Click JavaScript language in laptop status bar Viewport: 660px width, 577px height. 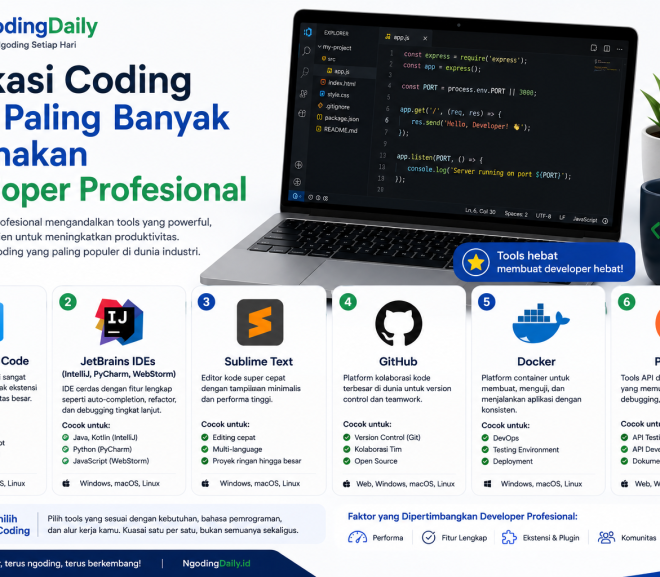585,220
